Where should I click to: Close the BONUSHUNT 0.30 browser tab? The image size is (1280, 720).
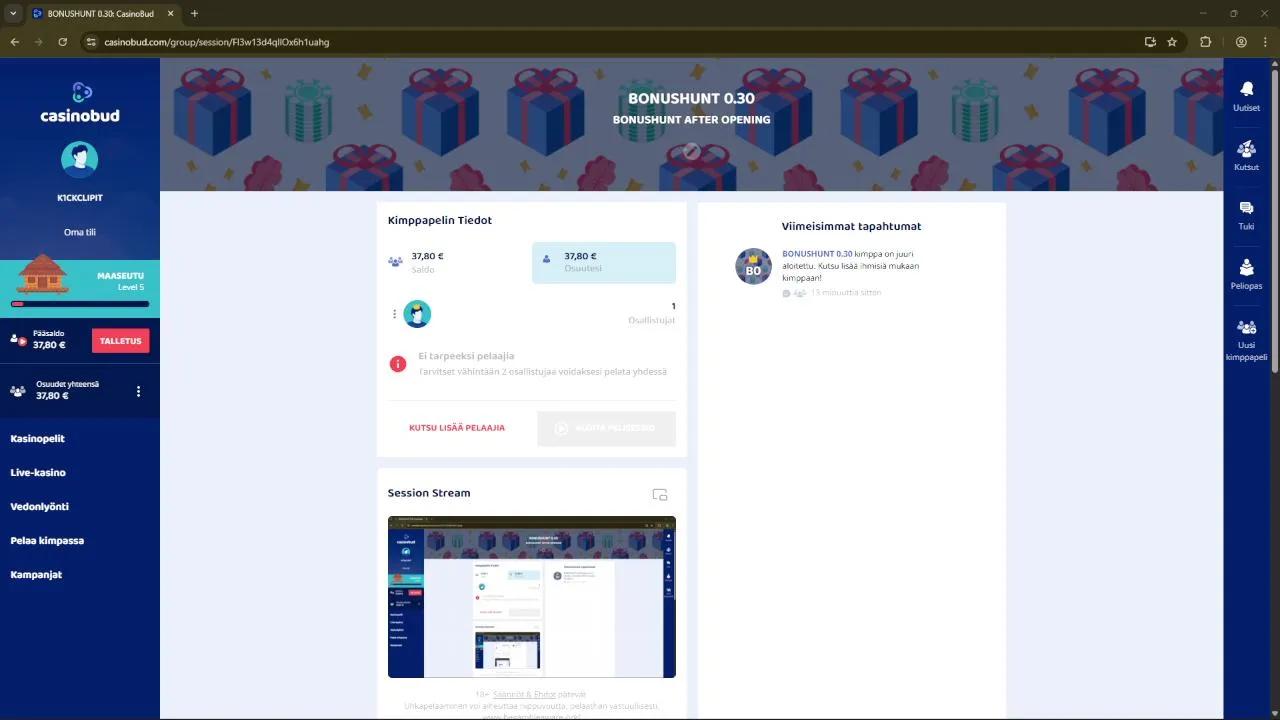coord(168,14)
